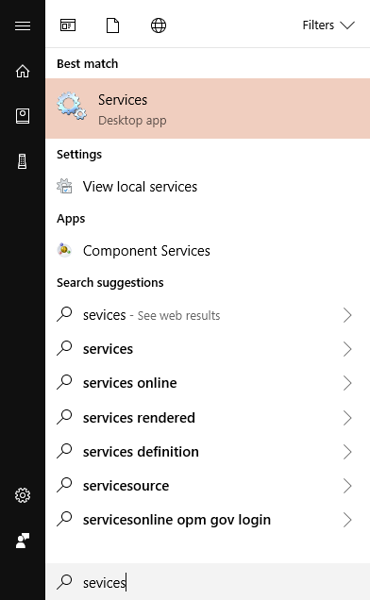Expand the Filters dropdown
This screenshot has height=600, width=370.
(328, 25)
